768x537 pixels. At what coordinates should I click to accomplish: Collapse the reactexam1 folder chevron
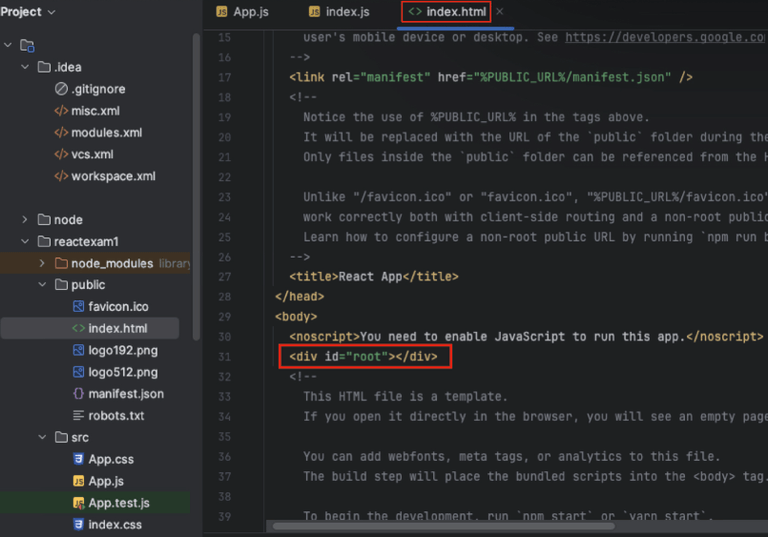[x=25, y=241]
